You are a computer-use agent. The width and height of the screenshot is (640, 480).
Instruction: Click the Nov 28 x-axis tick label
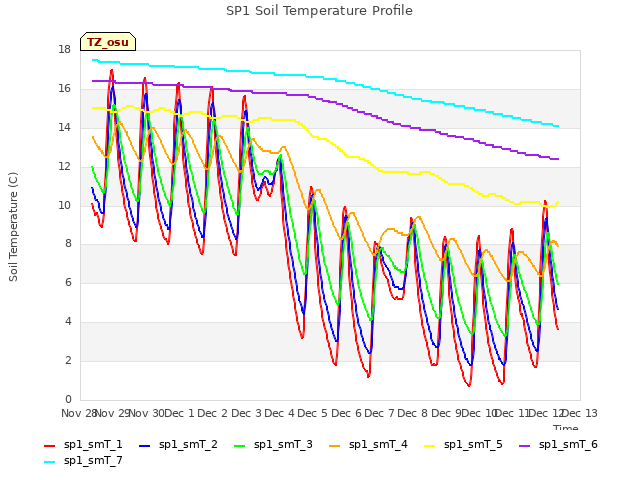click(x=79, y=413)
